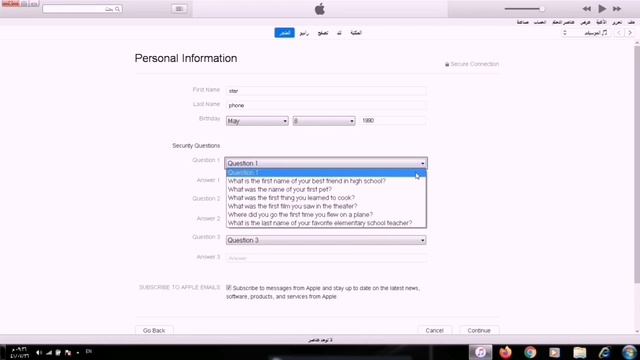The height and width of the screenshot is (360, 640).
Task: Choose 'favorite elementary school teacher' question
Action: pos(326,223)
